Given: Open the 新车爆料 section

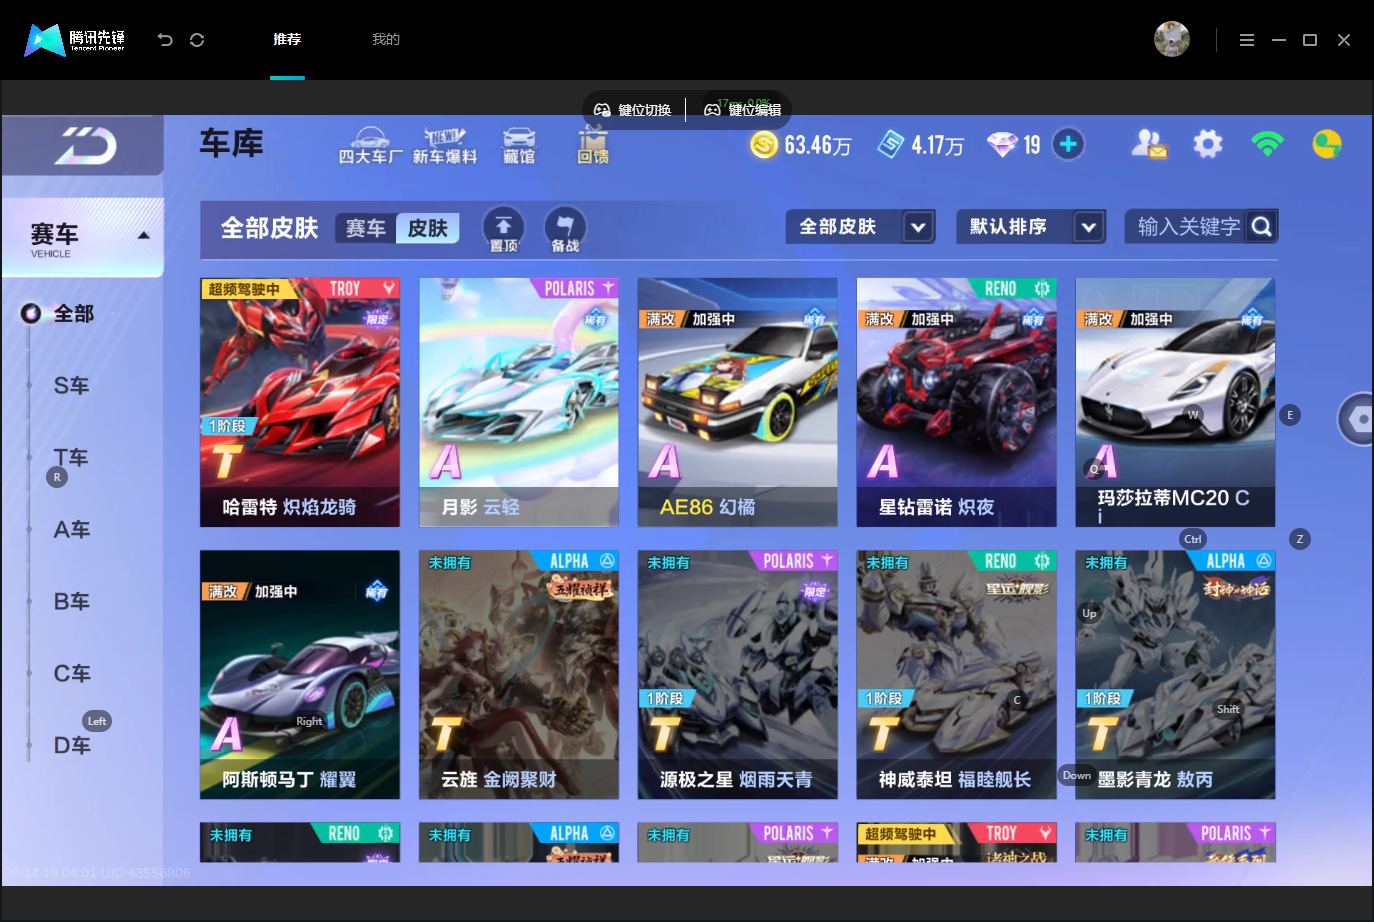Looking at the screenshot, I should 445,146.
